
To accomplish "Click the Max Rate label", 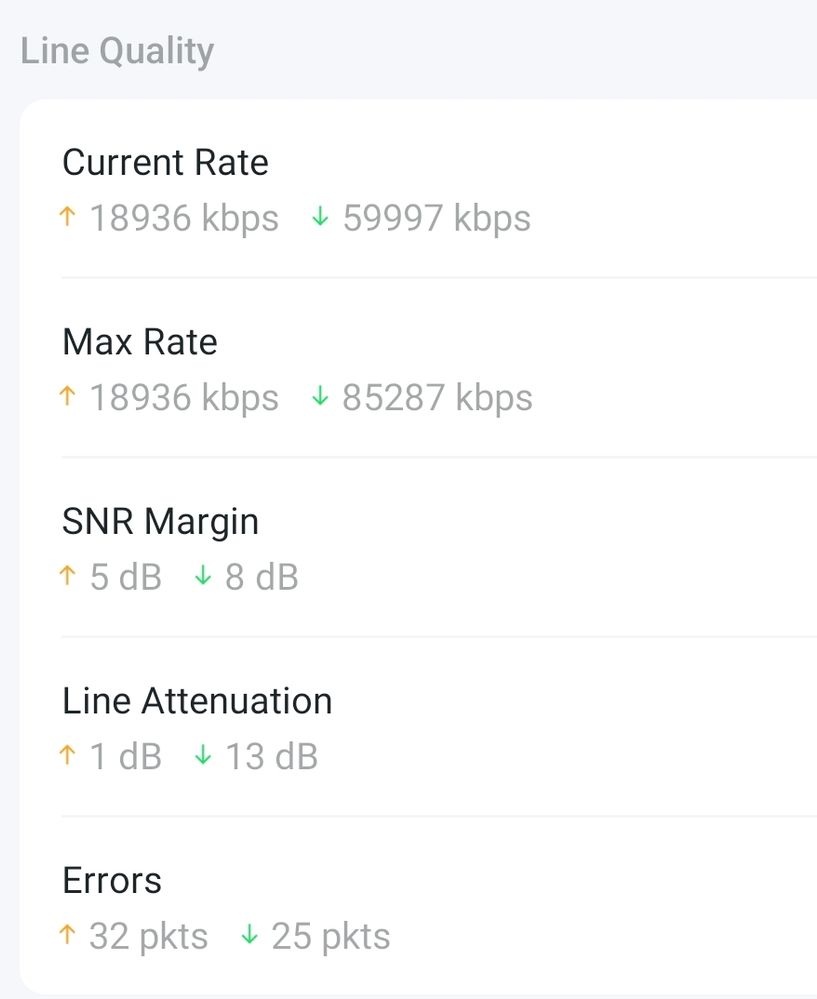I will (139, 342).
